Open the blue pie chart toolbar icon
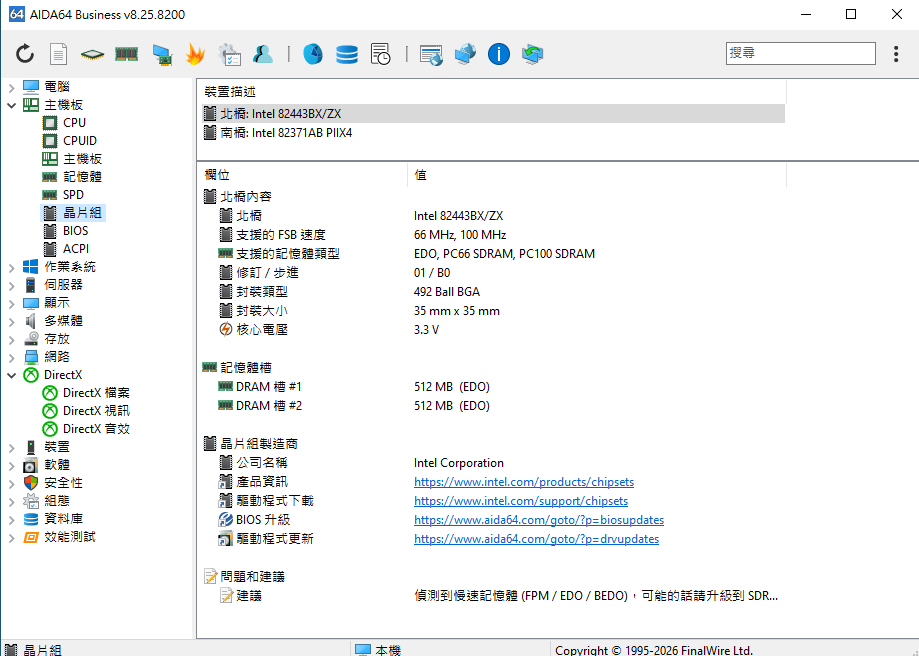919x656 pixels. 313,54
